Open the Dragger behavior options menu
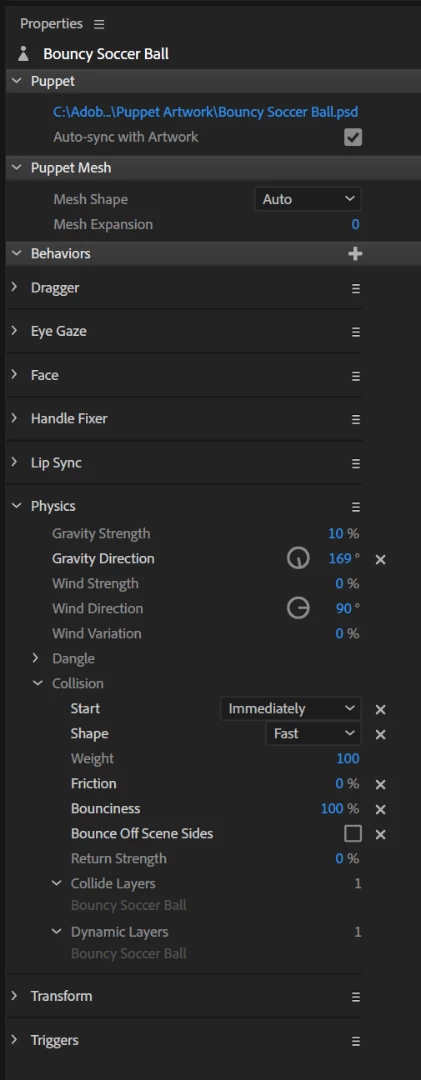Image resolution: width=421 pixels, height=1080 pixels. pyautogui.click(x=356, y=289)
